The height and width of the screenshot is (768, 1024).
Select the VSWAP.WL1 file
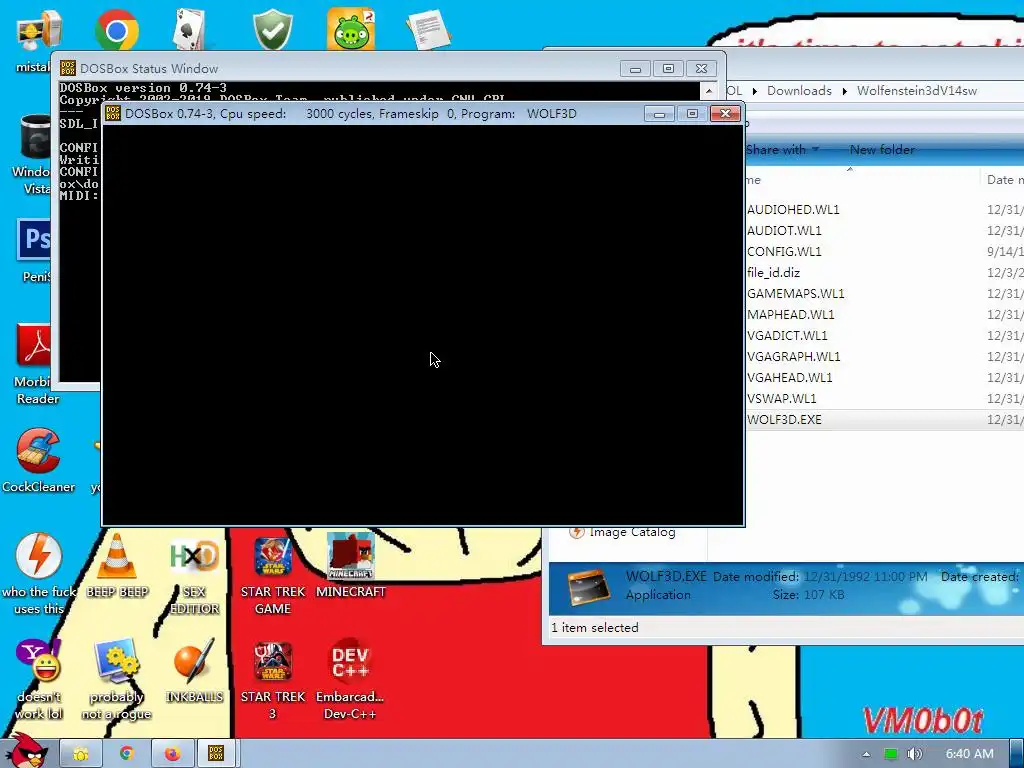tap(781, 398)
